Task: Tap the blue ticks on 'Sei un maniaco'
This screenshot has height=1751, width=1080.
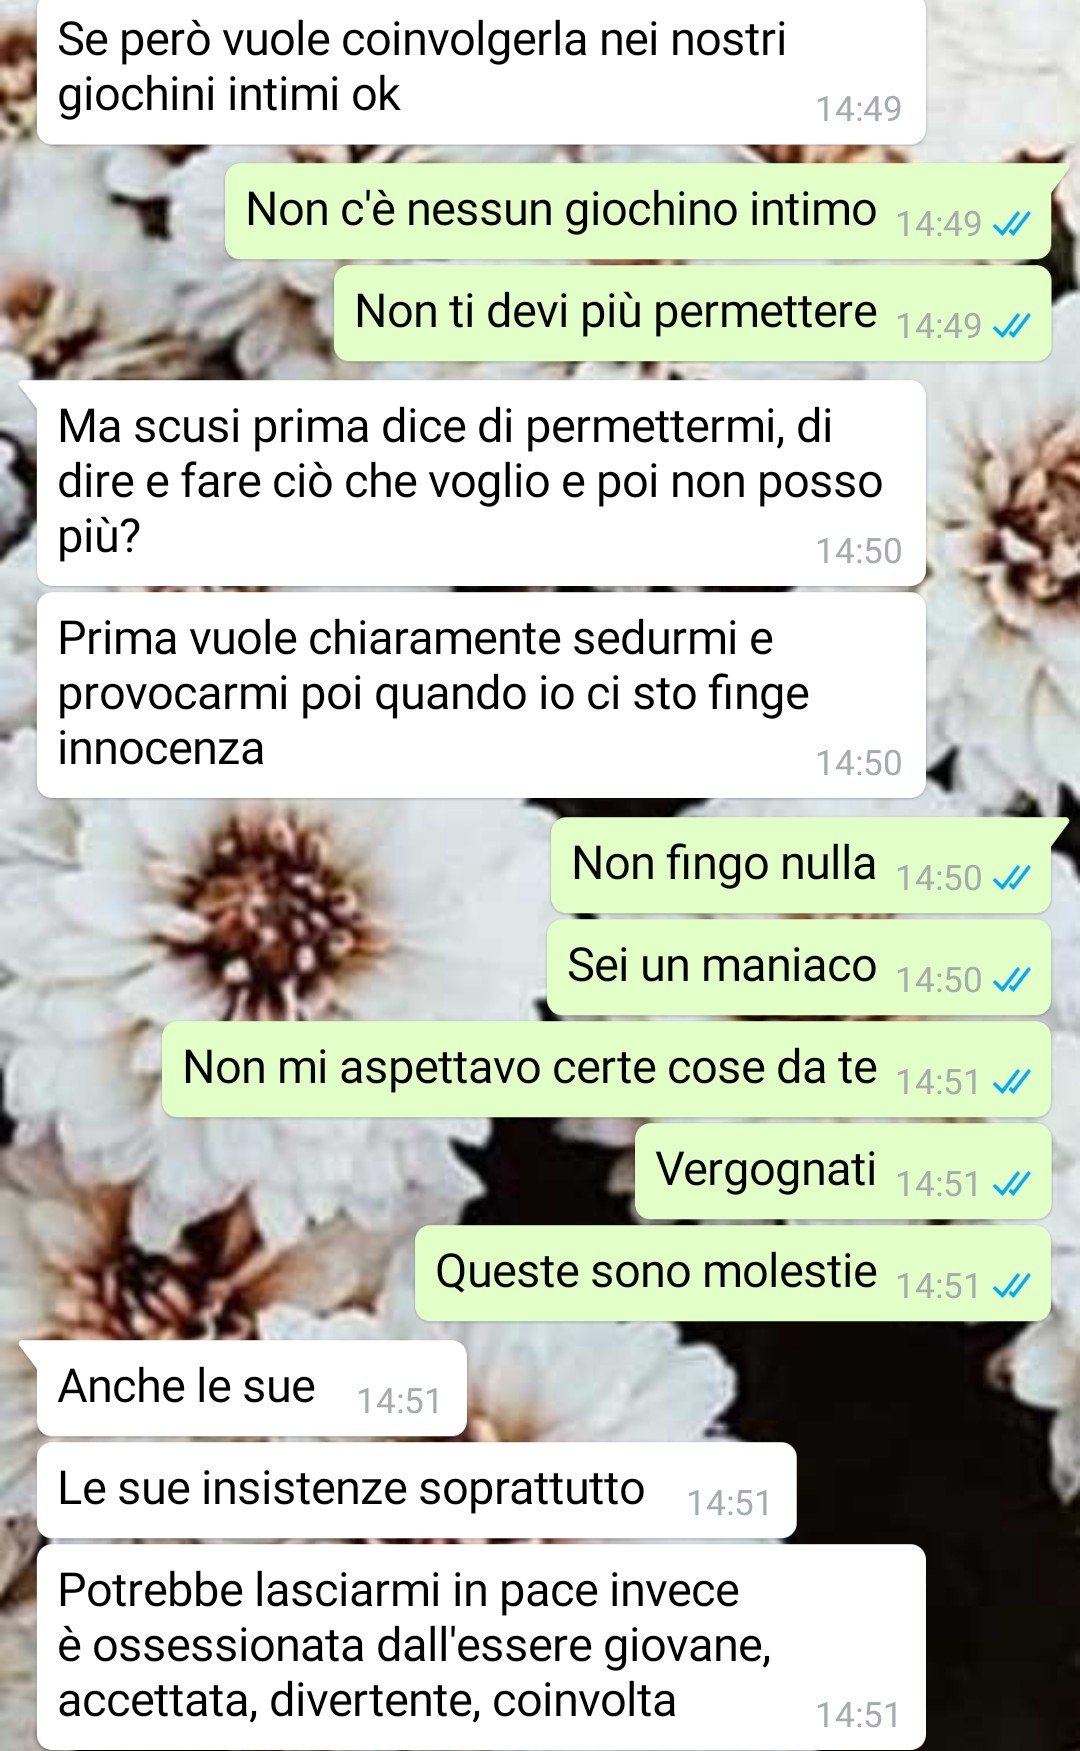Action: [x=1011, y=981]
